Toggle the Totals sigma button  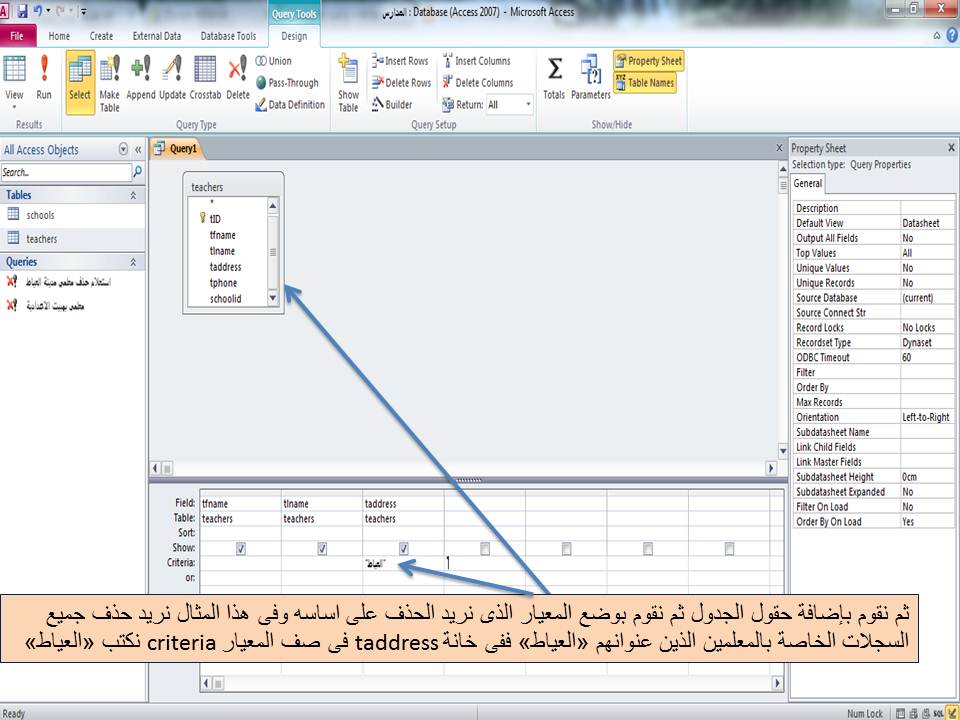tap(554, 77)
